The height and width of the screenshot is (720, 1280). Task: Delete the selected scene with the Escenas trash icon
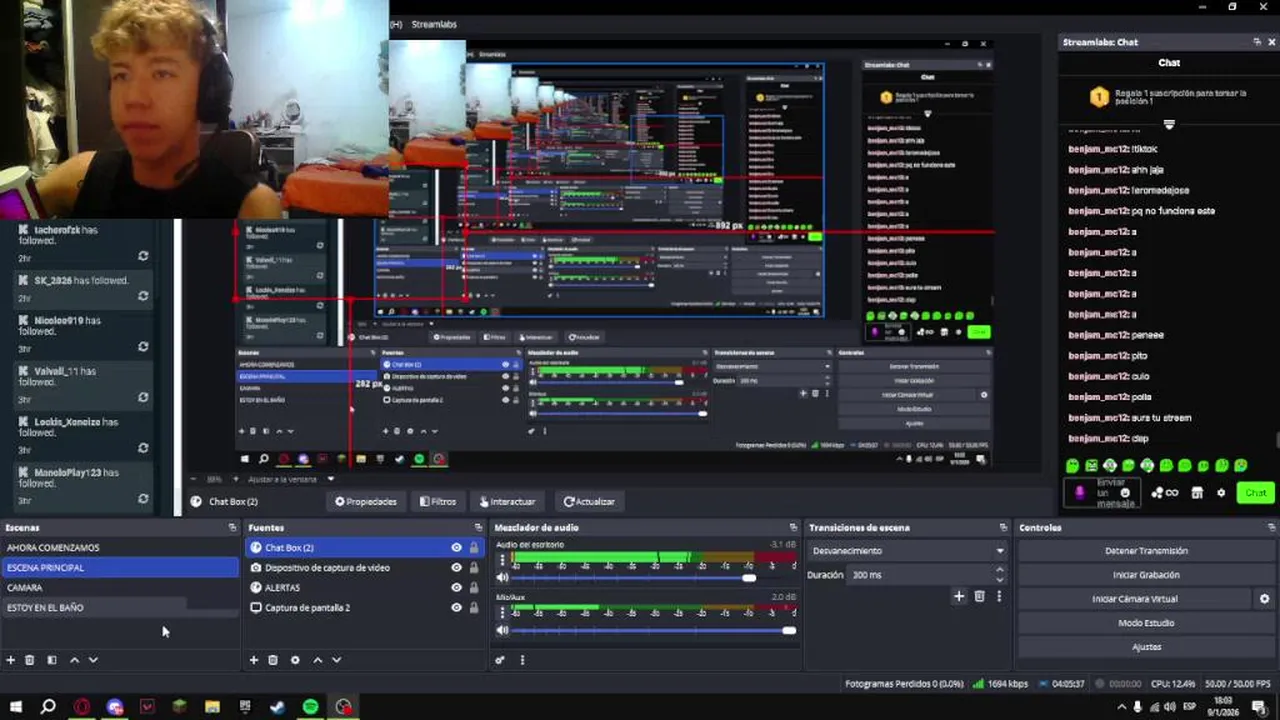click(30, 660)
